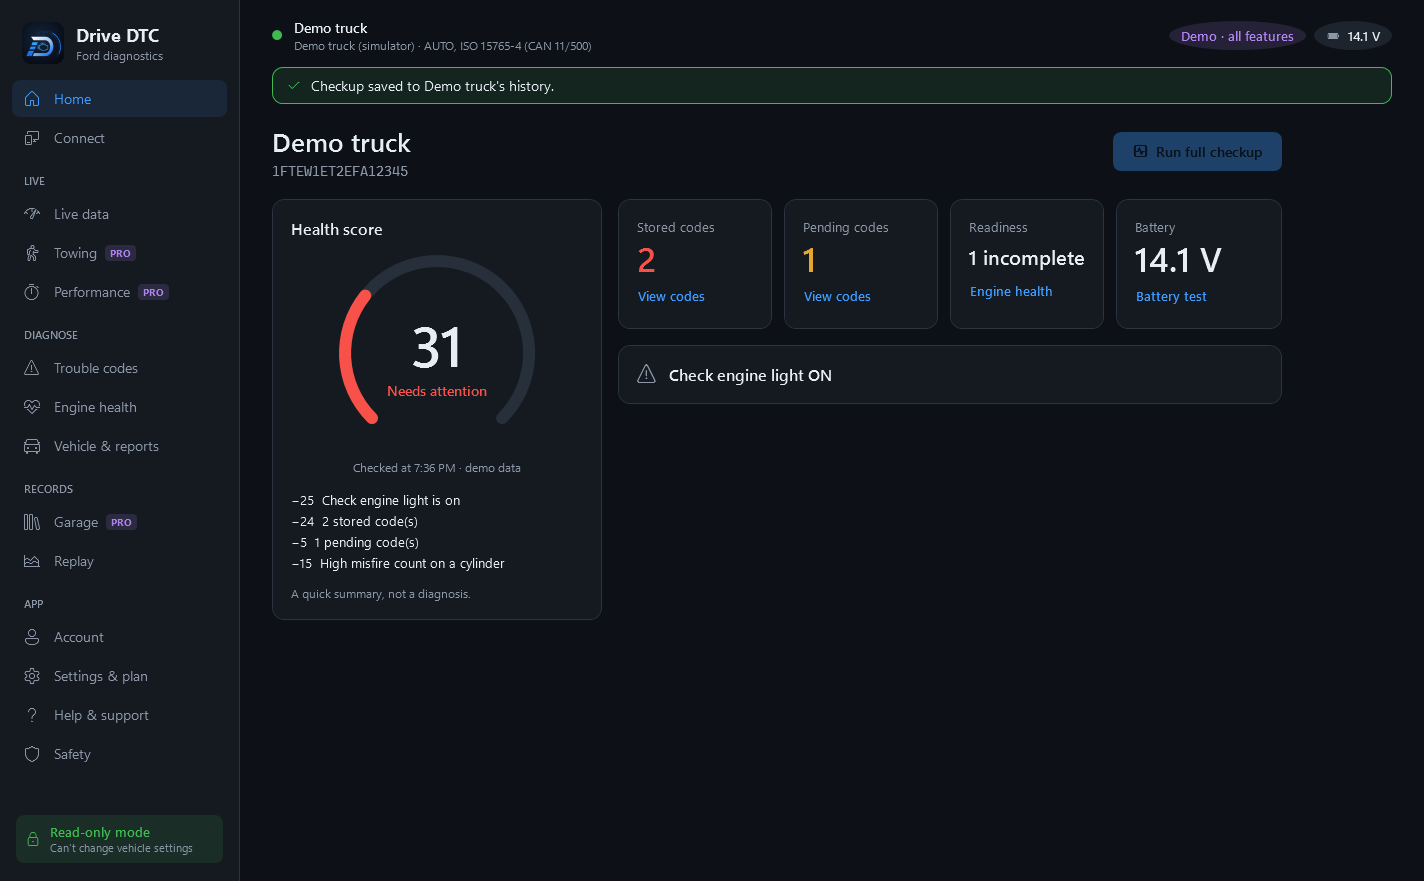Click the Drive DTC app logo

(43, 44)
